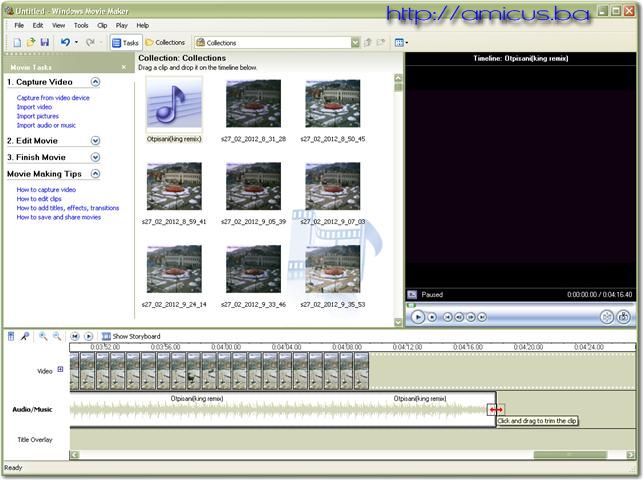Click collection scrollbar down arrow
Screen dimensions: 643x480
398,322
